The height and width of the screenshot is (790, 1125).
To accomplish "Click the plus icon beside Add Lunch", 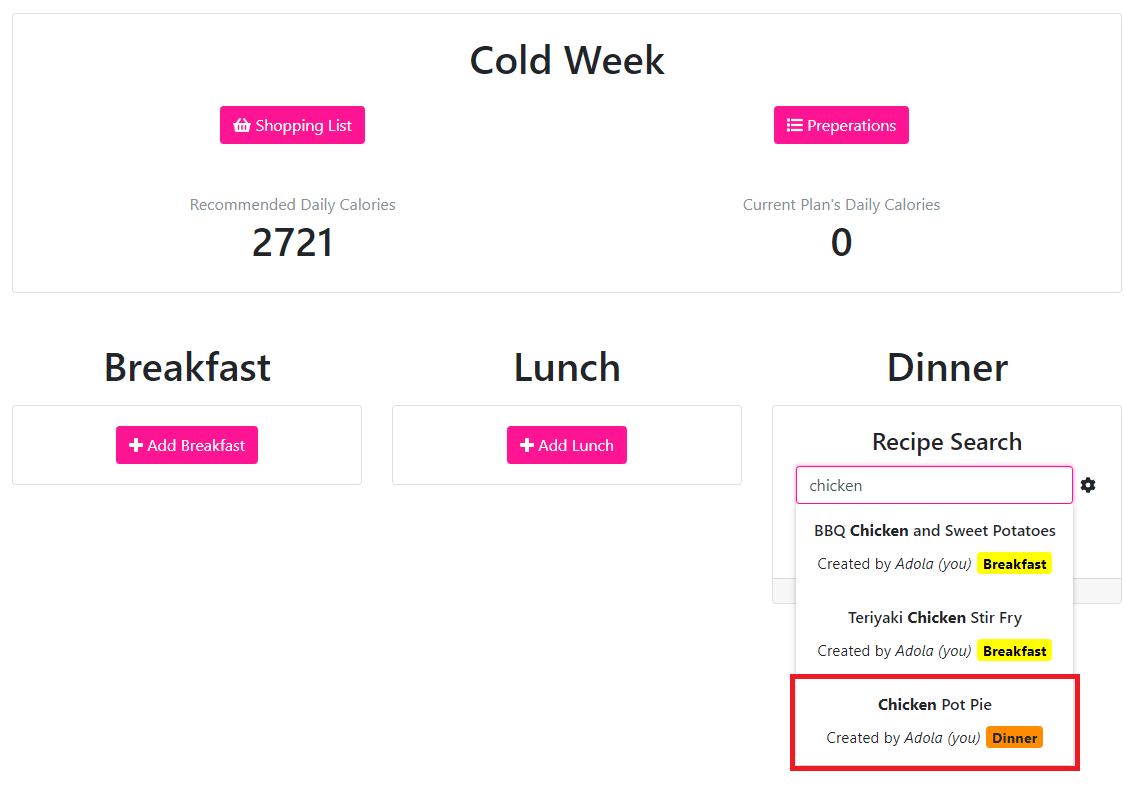I will [527, 446].
